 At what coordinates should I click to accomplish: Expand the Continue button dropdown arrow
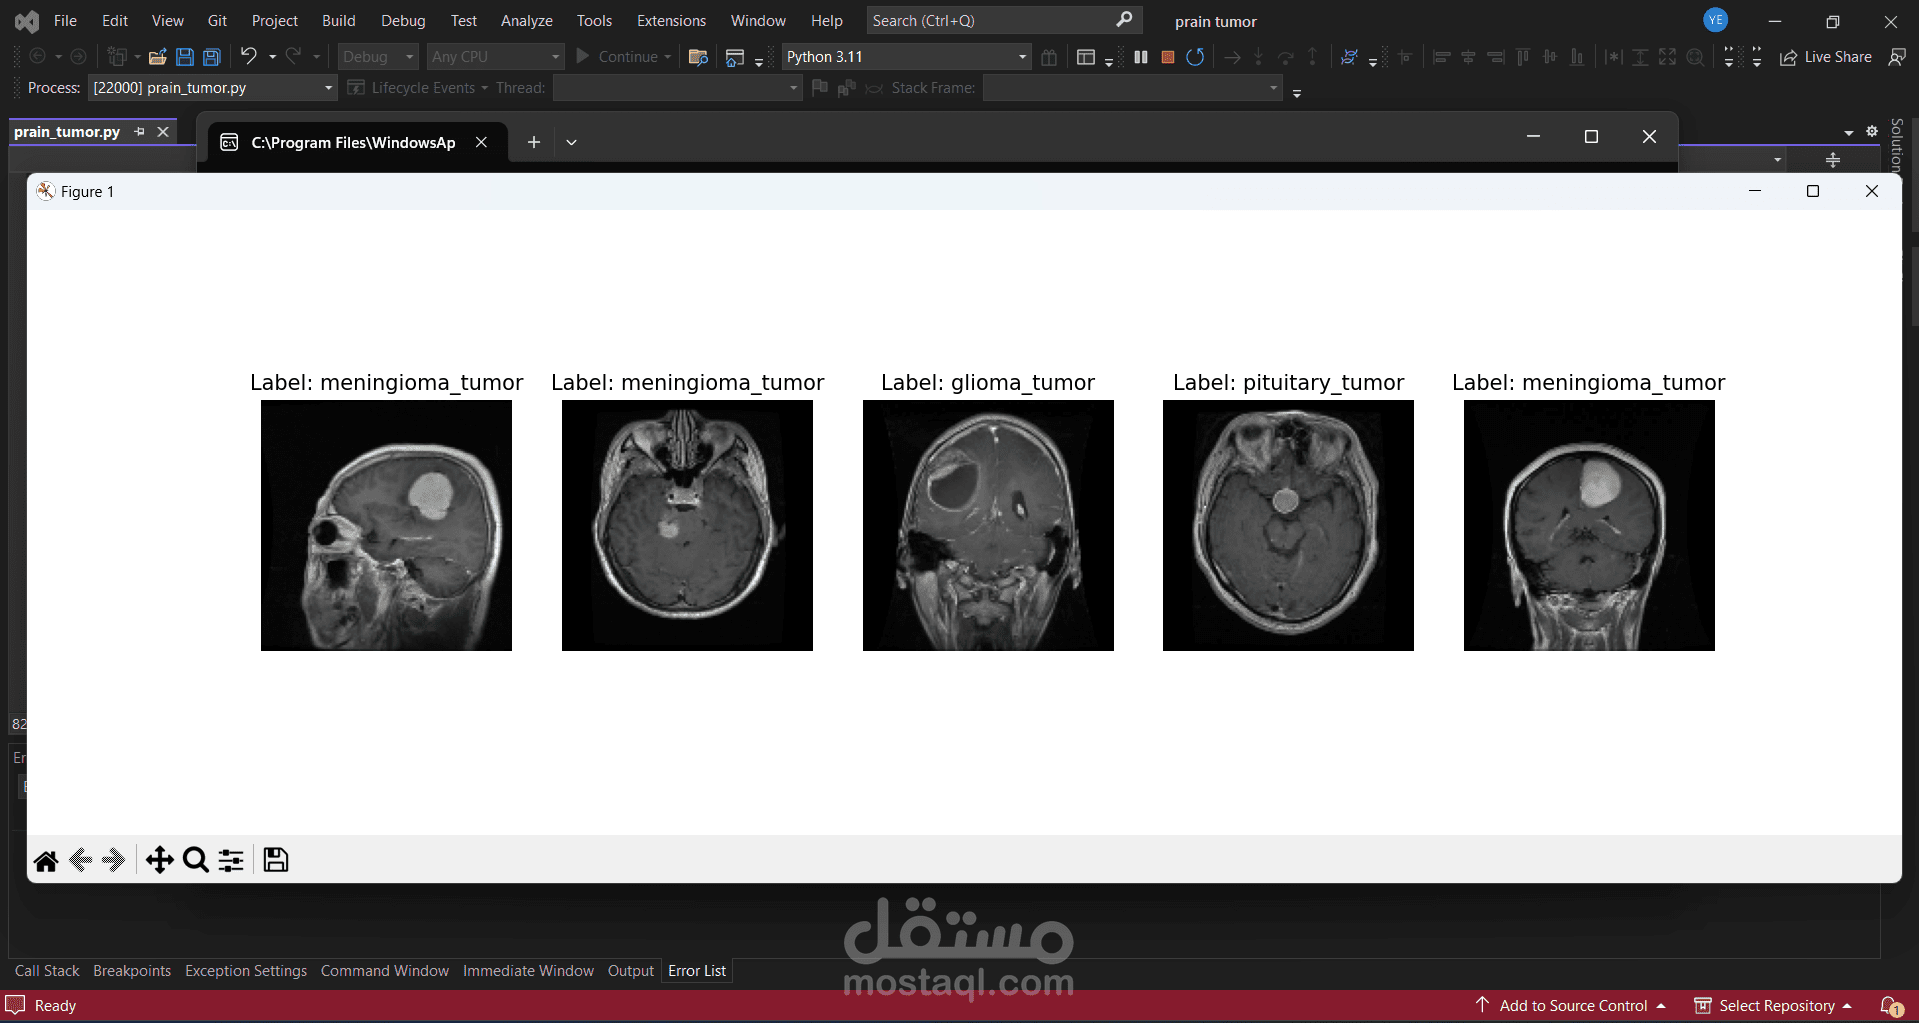(x=667, y=57)
